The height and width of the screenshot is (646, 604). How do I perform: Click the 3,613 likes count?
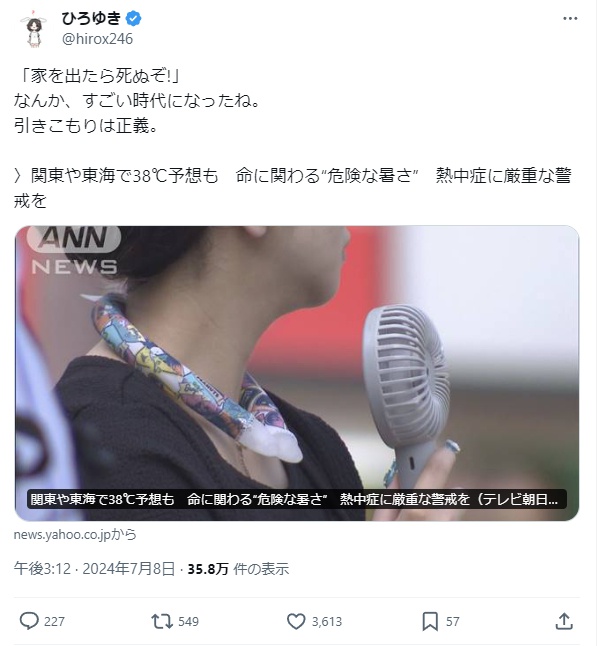pyautogui.click(x=327, y=621)
